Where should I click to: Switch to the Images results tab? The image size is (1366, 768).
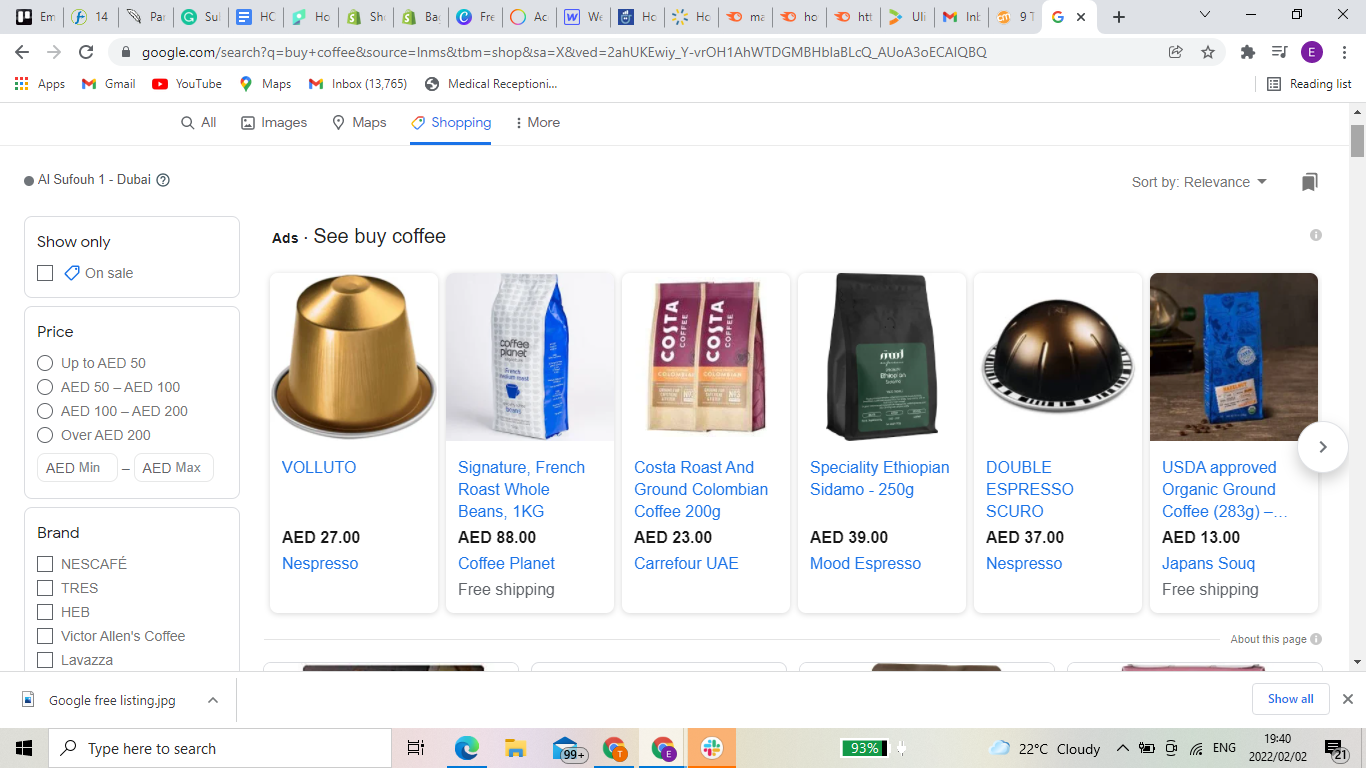274,122
